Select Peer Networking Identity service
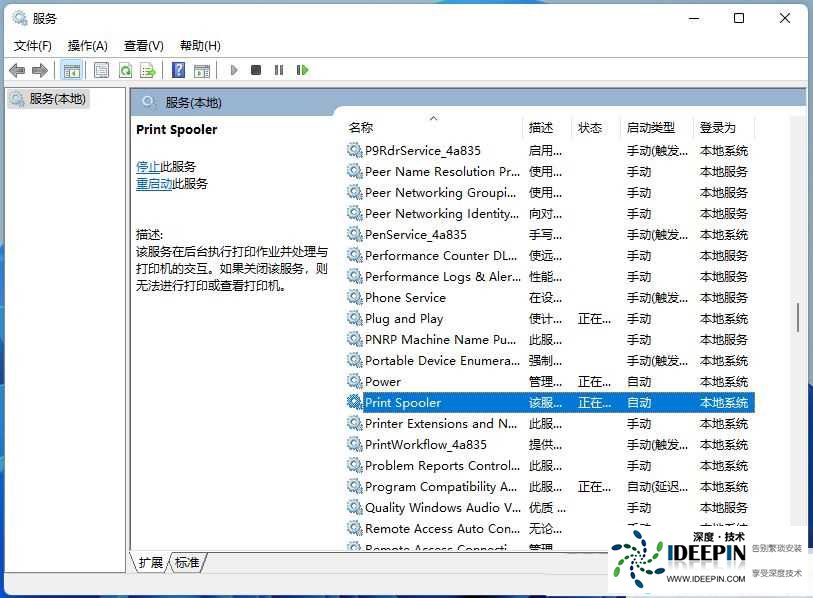 pyautogui.click(x=550, y=214)
